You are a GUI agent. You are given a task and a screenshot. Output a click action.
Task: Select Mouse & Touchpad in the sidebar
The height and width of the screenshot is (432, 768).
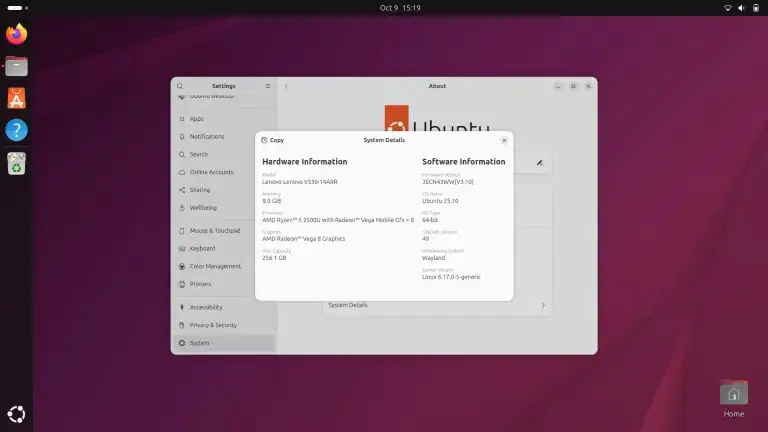tap(217, 230)
